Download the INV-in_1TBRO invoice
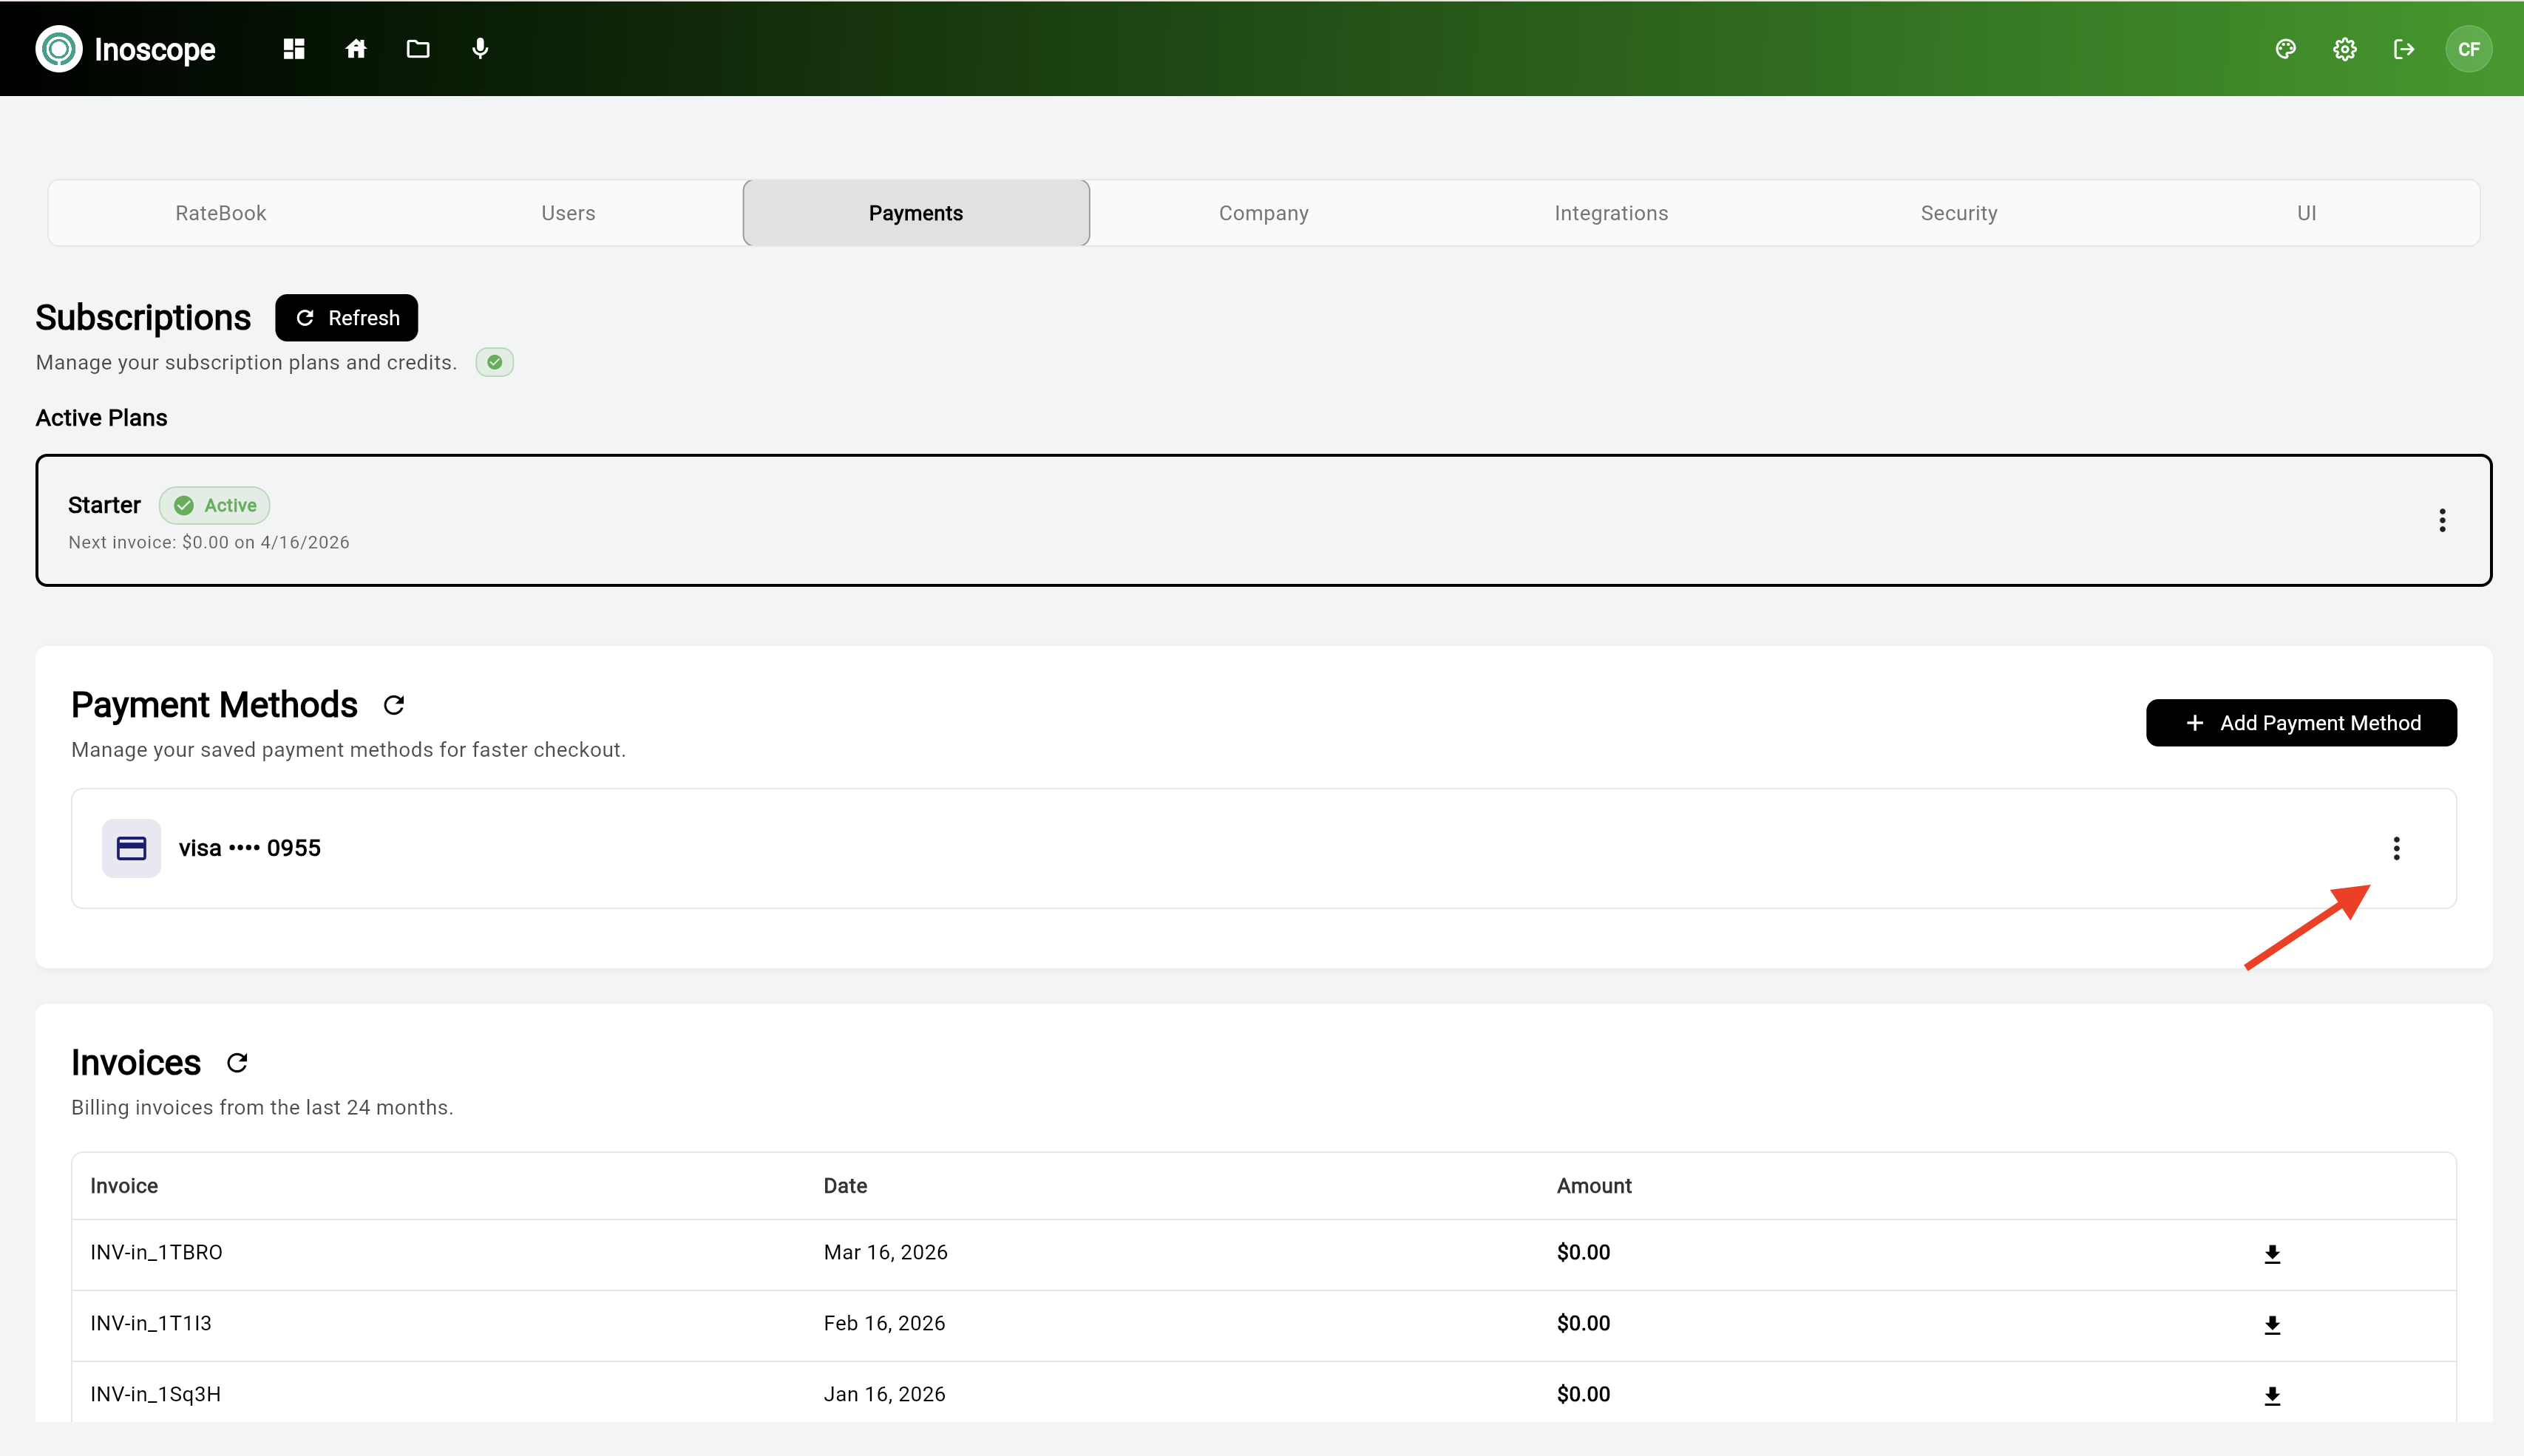 pyautogui.click(x=2272, y=1253)
